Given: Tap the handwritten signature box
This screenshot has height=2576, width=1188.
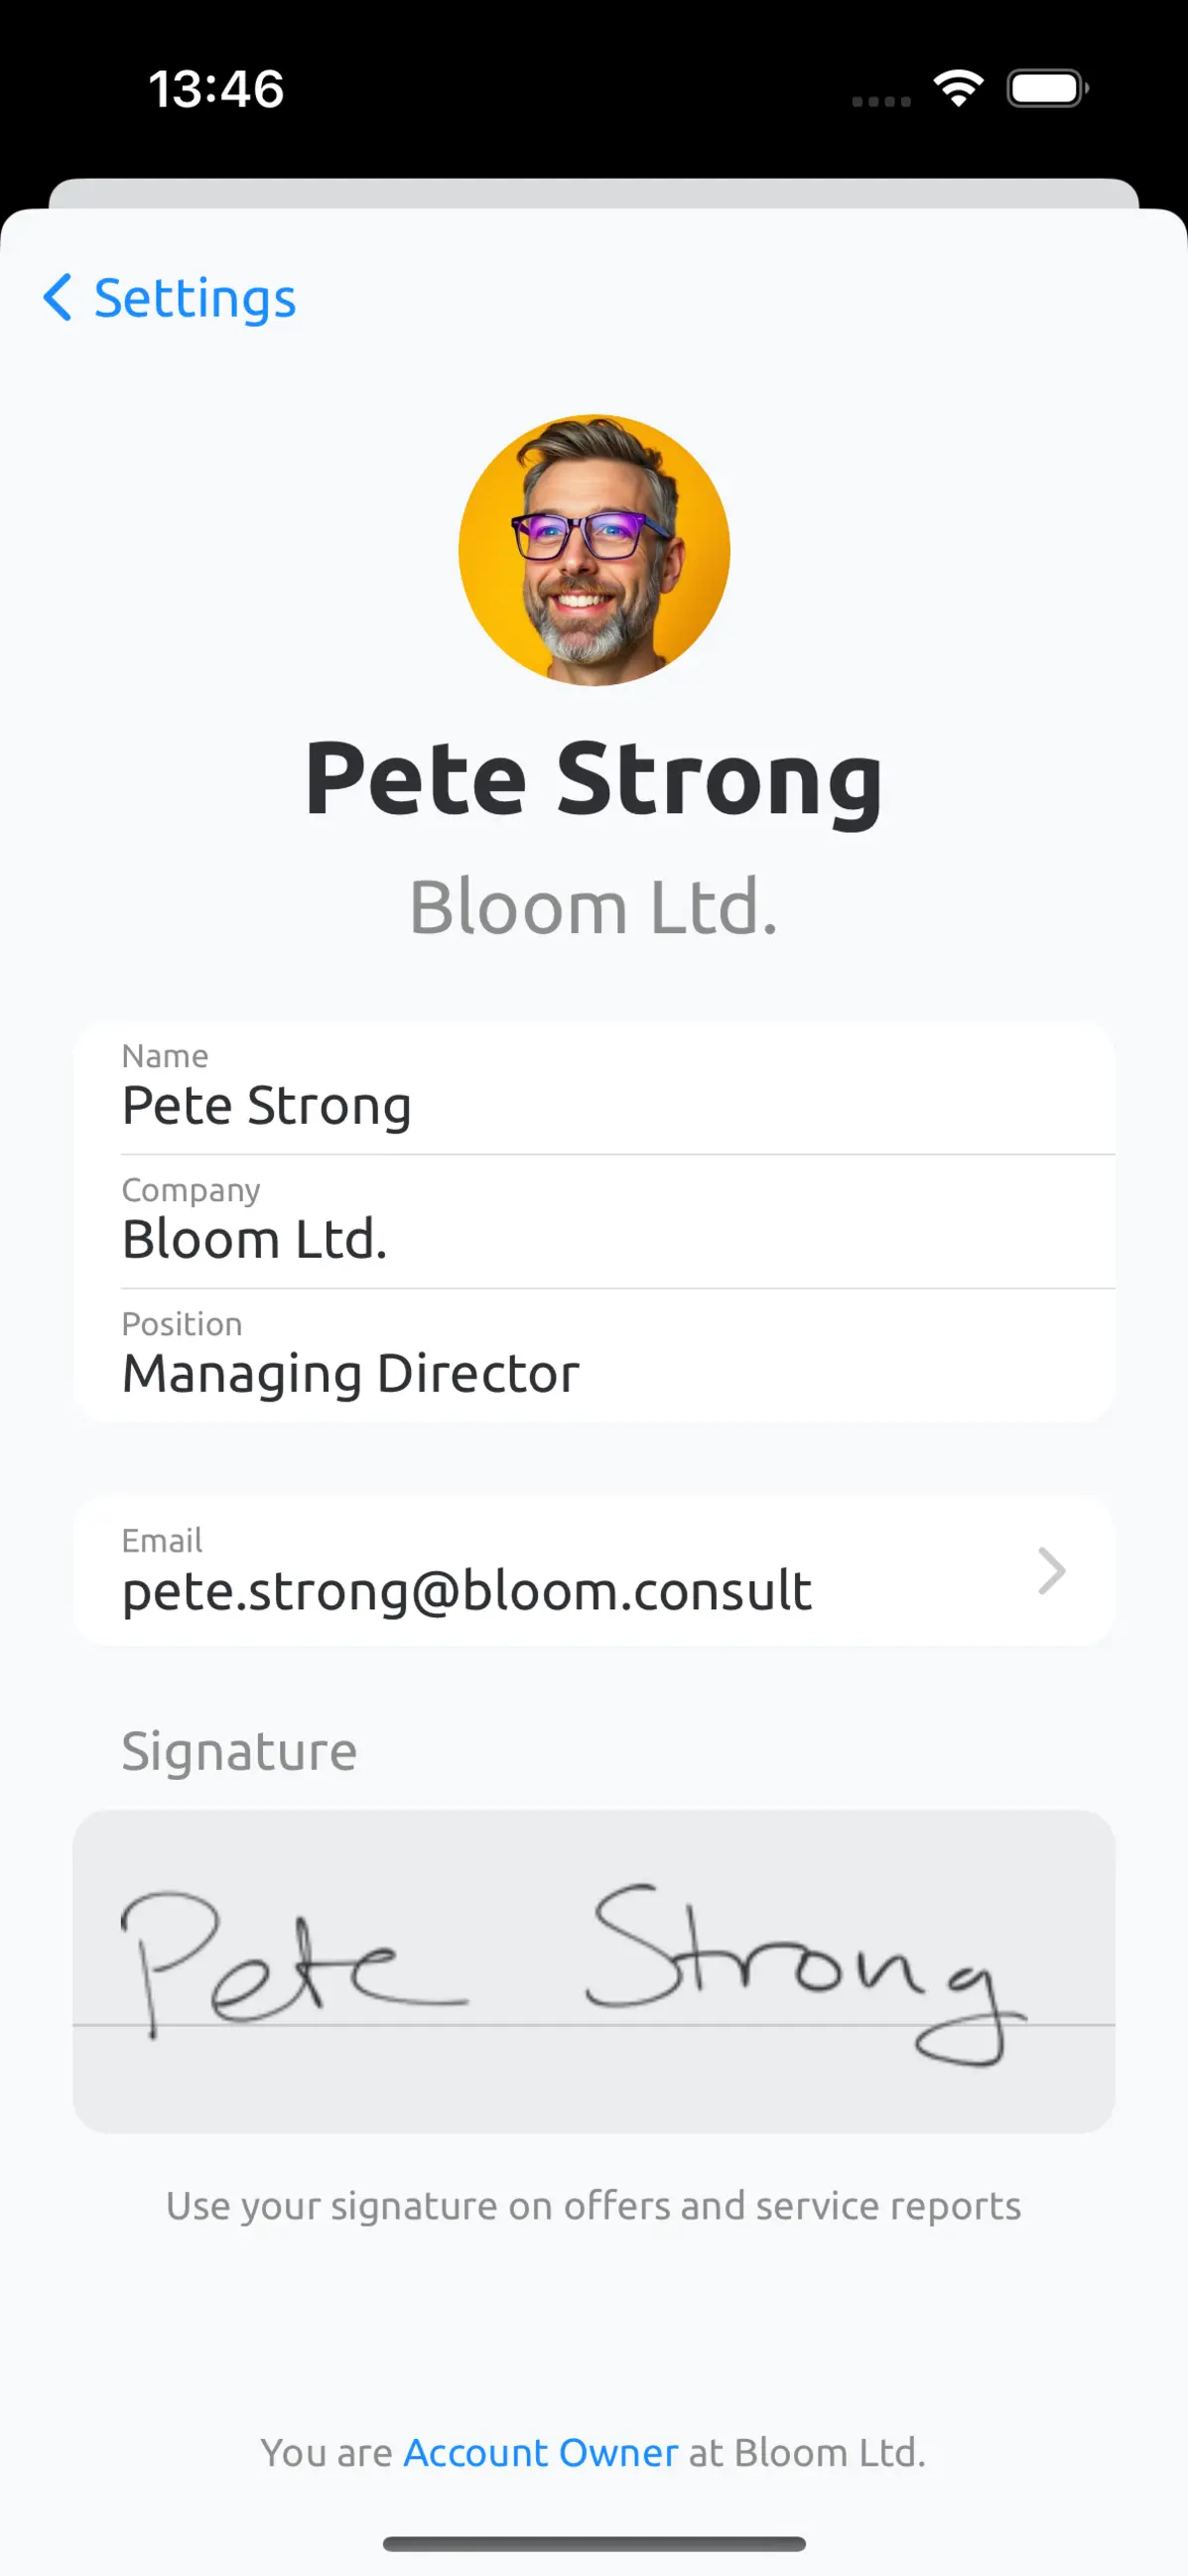Looking at the screenshot, I should click(594, 1971).
